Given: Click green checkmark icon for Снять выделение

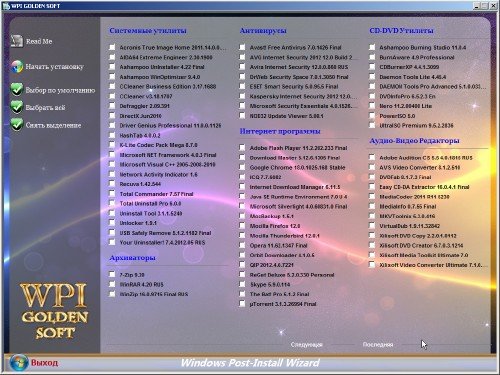Looking at the screenshot, I should pyautogui.click(x=17, y=125).
